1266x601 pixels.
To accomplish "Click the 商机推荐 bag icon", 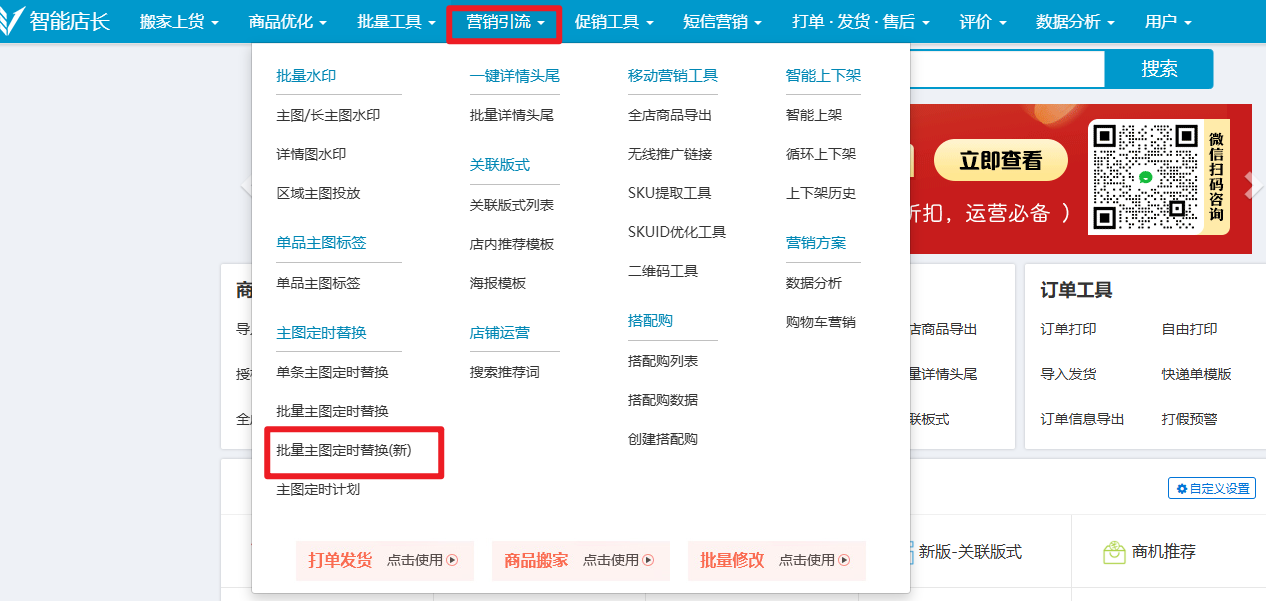I will tap(1114, 552).
